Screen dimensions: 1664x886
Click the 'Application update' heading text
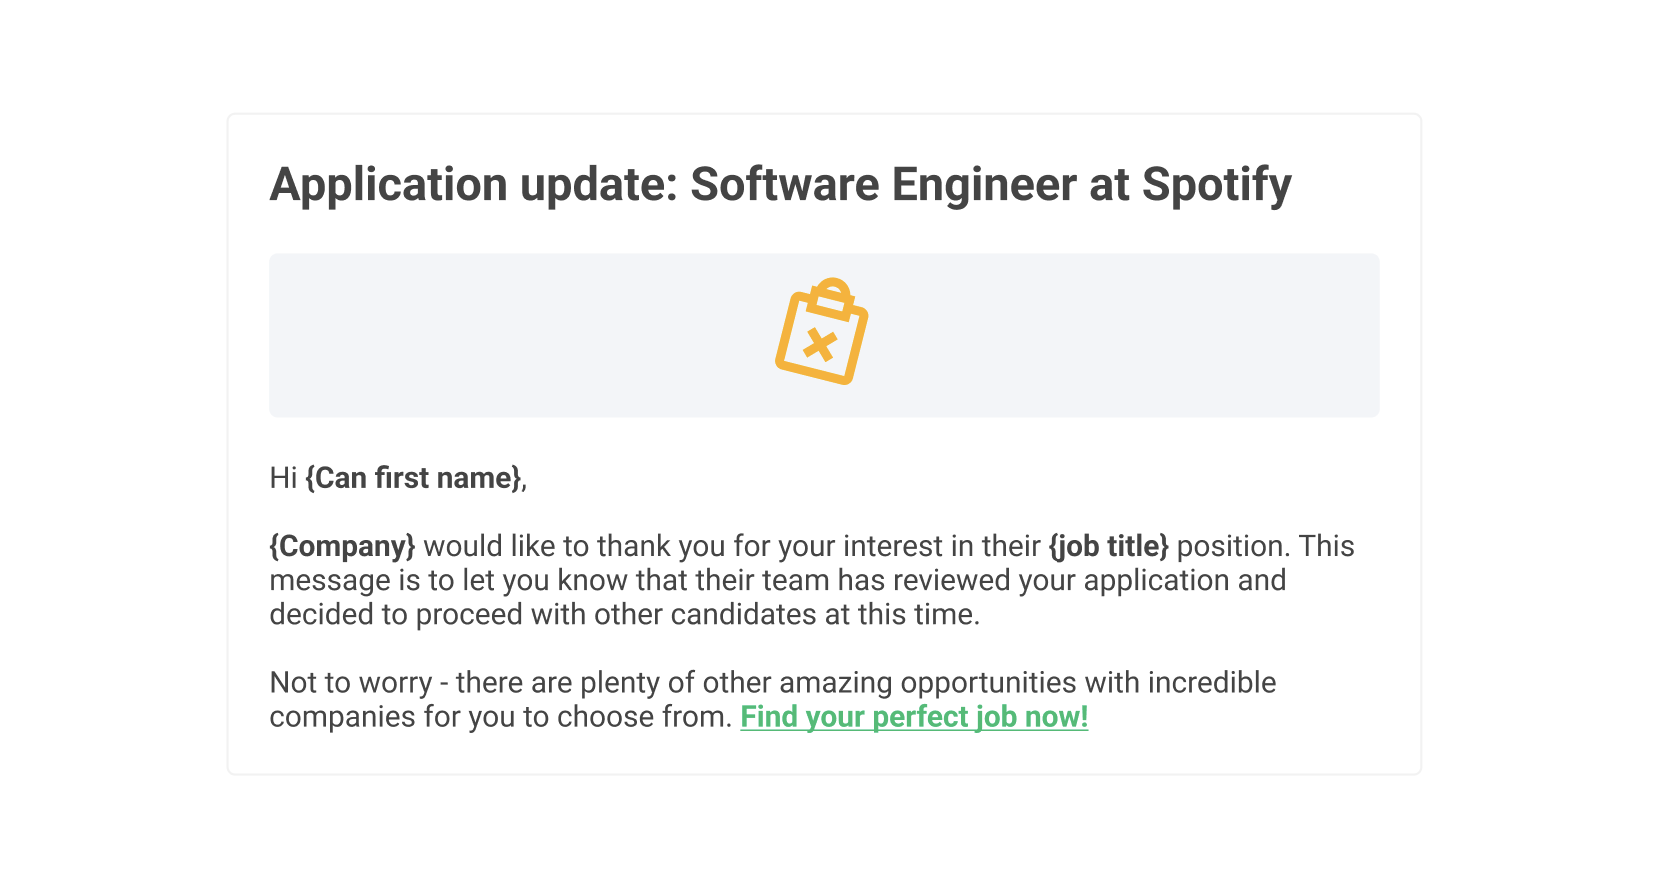(x=474, y=185)
